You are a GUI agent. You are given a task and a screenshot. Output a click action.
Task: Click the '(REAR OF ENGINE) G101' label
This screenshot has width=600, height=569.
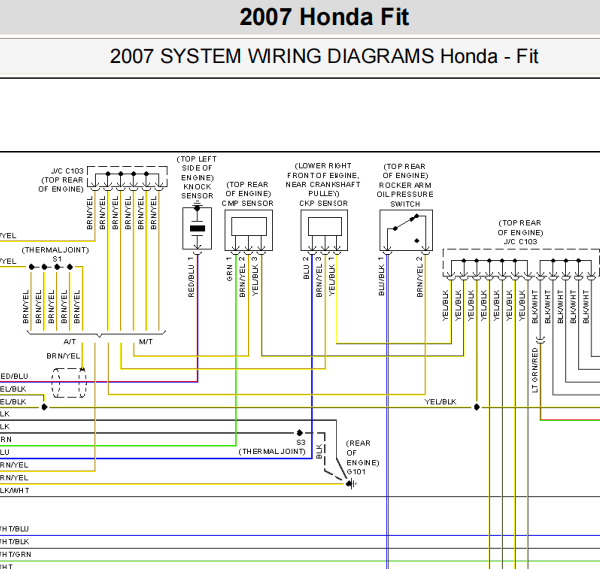[x=362, y=458]
